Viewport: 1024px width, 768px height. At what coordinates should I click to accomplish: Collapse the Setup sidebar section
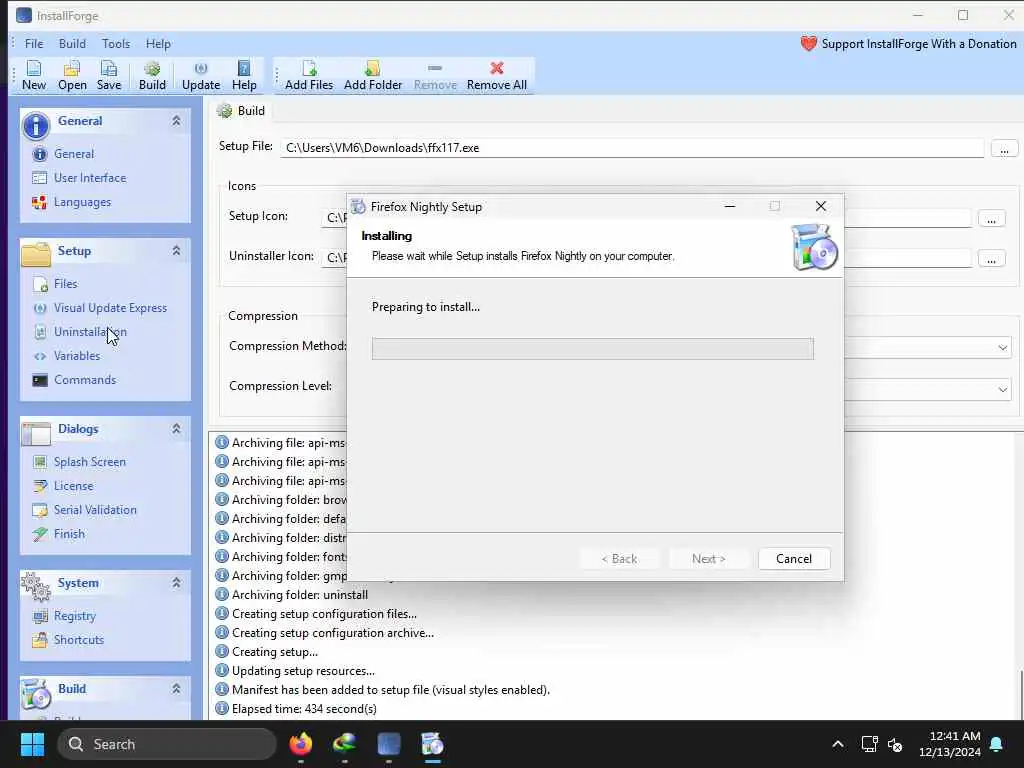(x=176, y=251)
